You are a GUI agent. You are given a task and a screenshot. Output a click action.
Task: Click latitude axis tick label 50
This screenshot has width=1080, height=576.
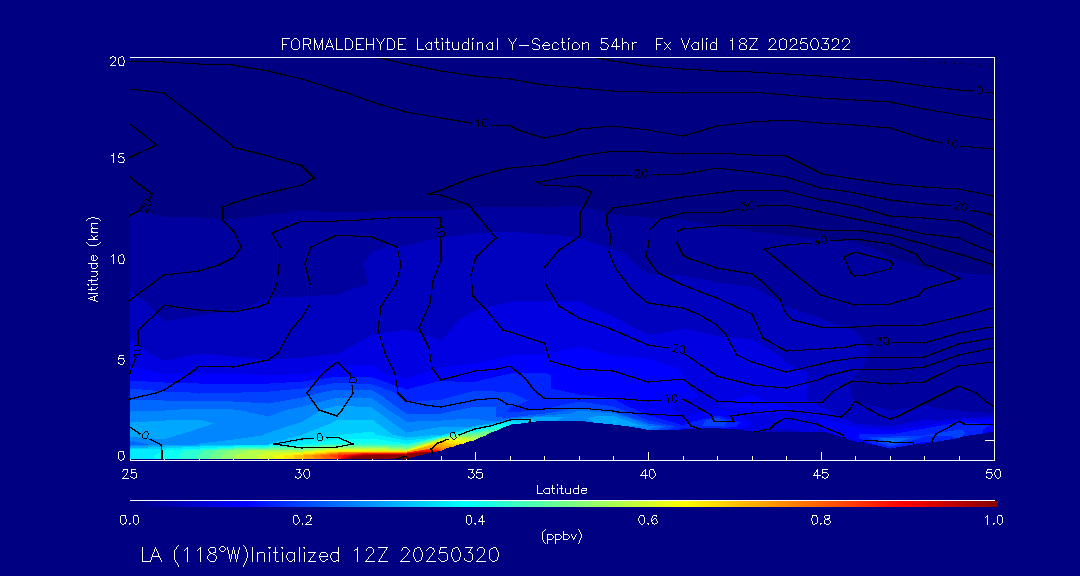coord(994,474)
